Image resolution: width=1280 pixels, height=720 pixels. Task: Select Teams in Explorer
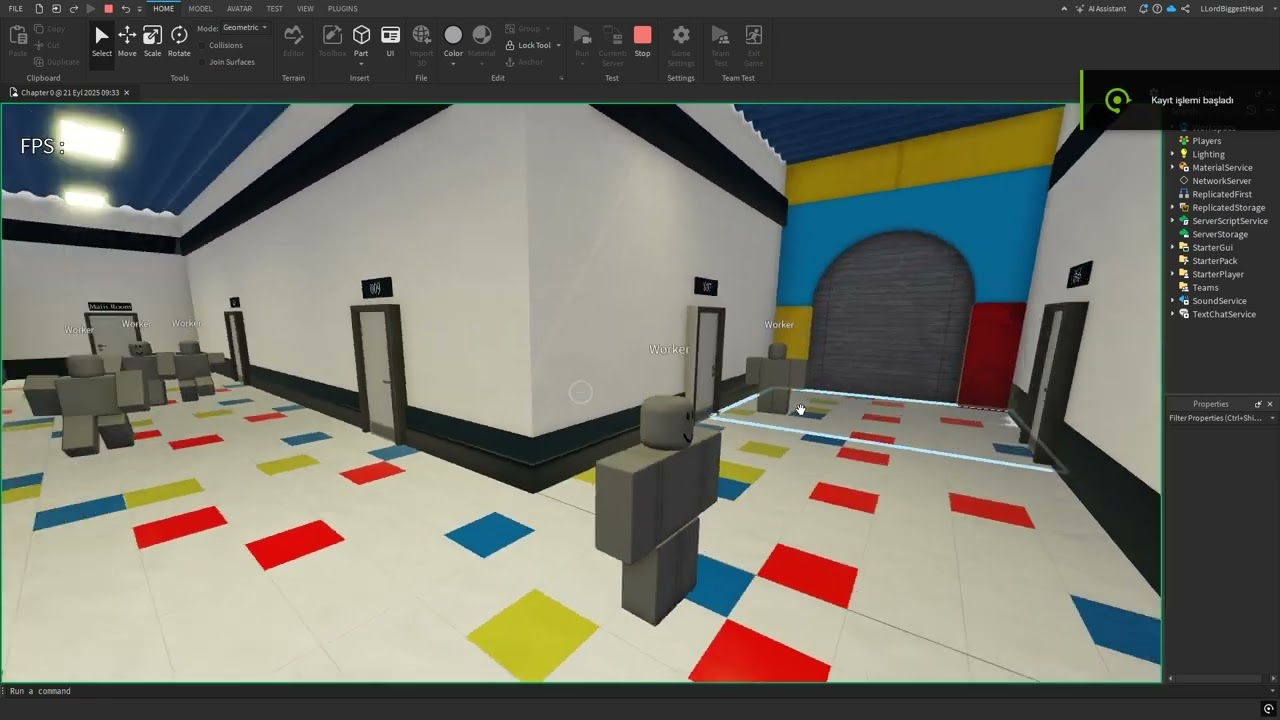coord(1204,287)
